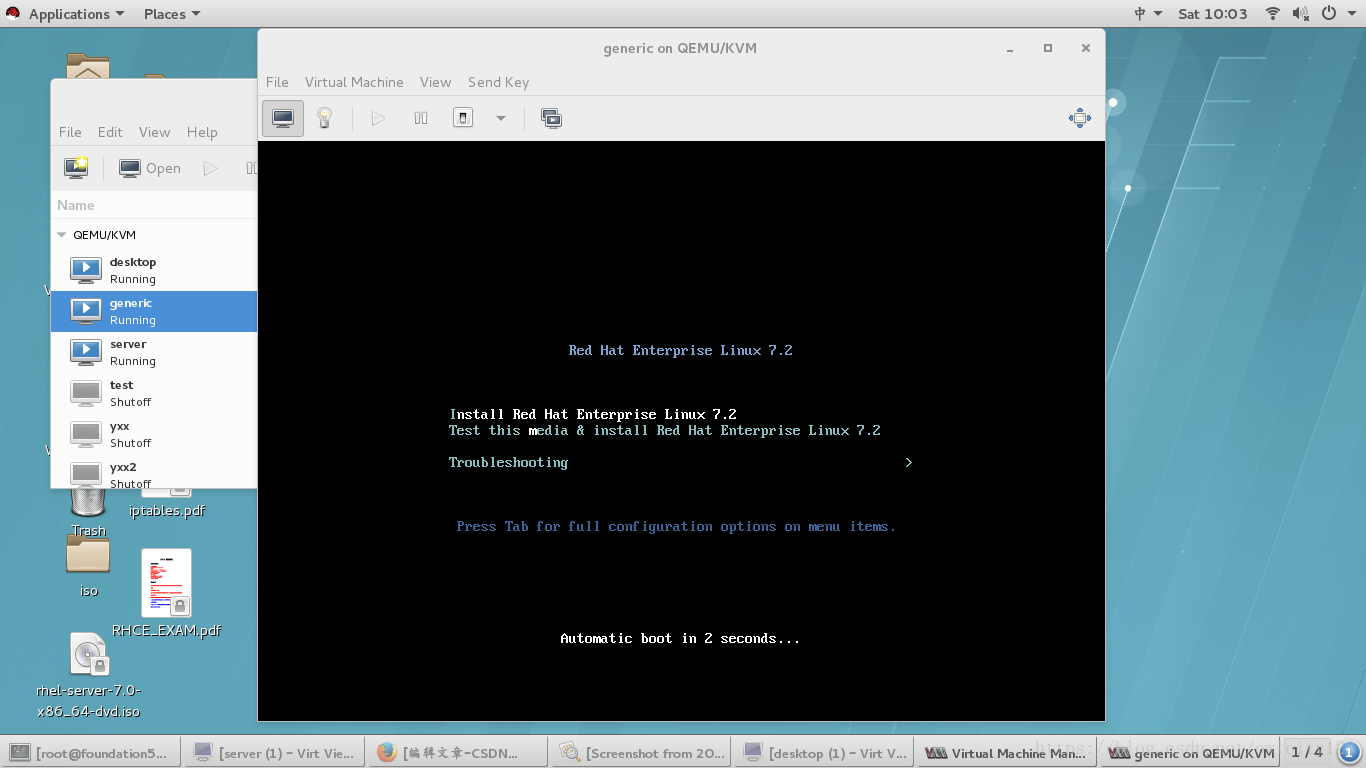Click the Name column header
1366x768 pixels.
[x=154, y=205]
